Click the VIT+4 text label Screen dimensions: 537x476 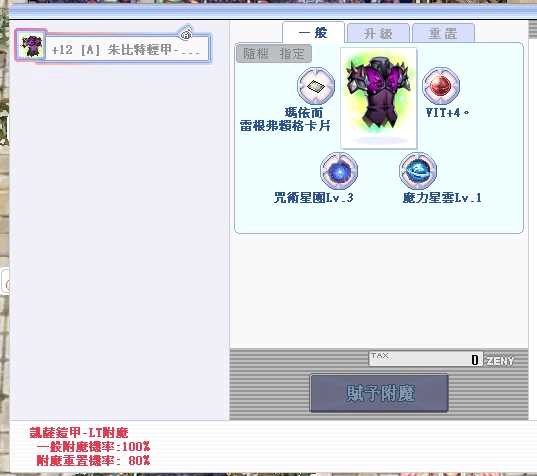pyautogui.click(x=447, y=113)
